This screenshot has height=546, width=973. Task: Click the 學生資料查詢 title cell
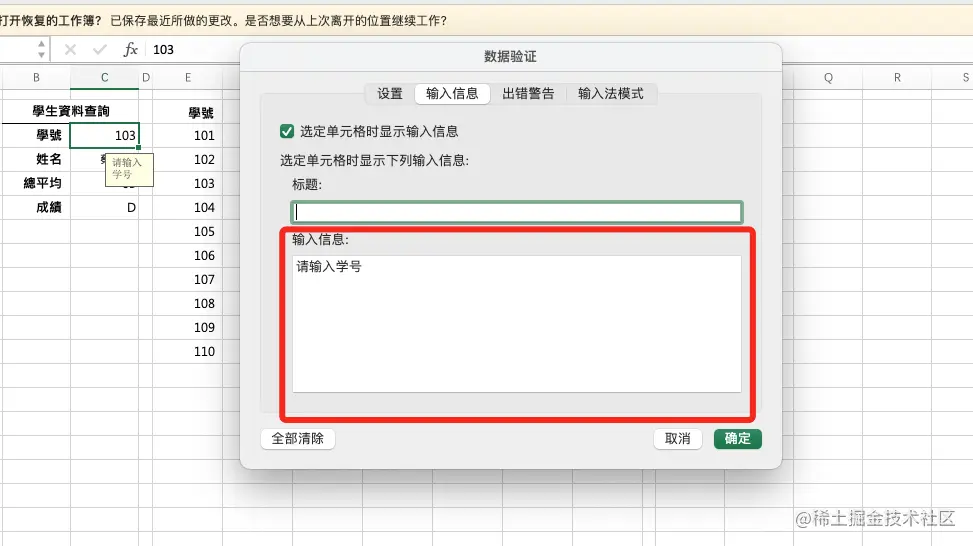[71, 111]
